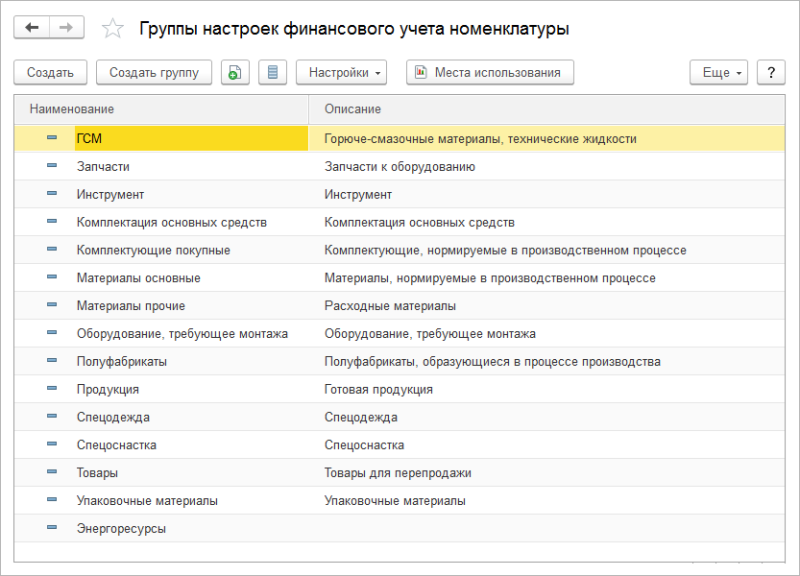Select Упаковочные материалы in name column

(147, 500)
